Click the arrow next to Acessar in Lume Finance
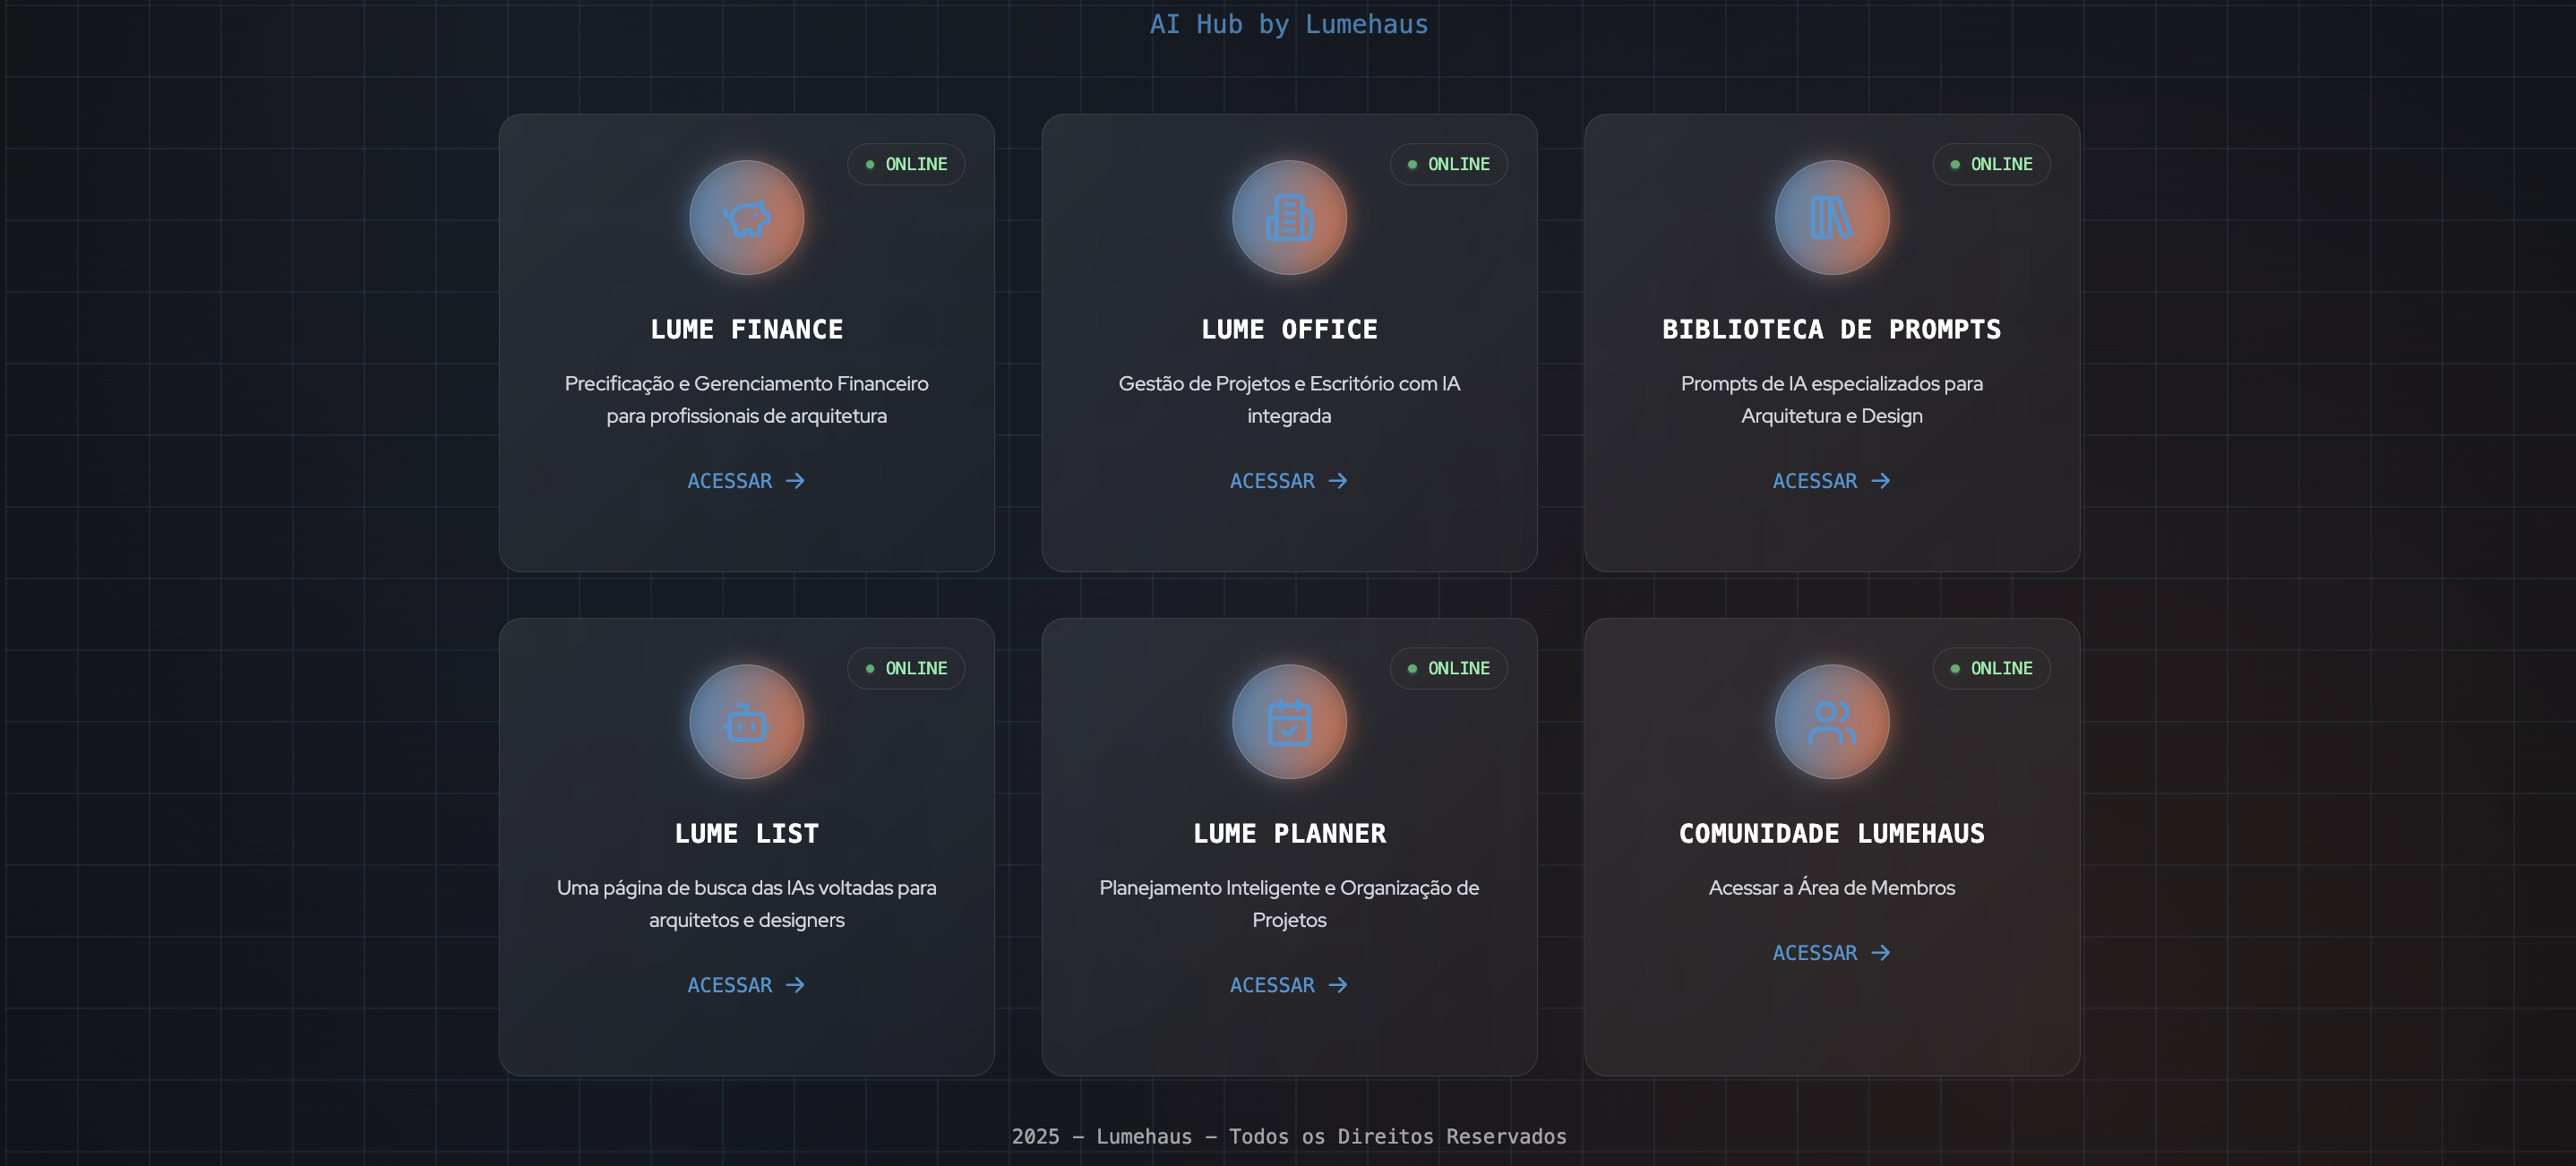Screen dimensions: 2576x1166 pyautogui.click(x=795, y=481)
